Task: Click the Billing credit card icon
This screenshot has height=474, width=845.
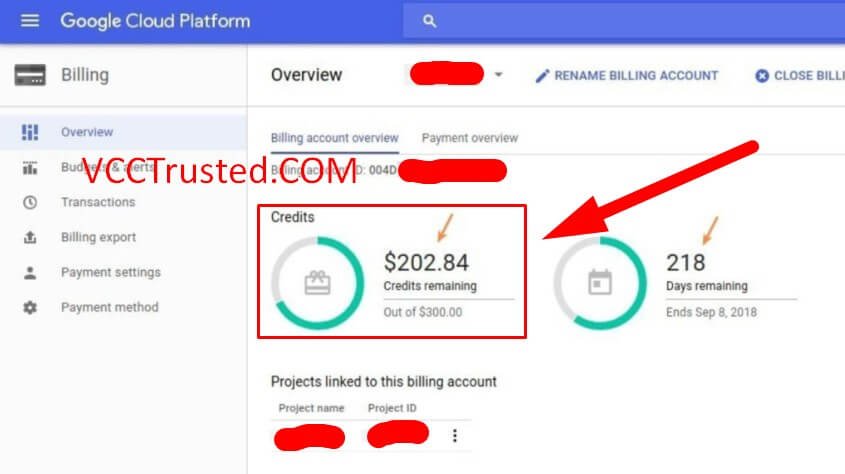Action: pos(30,75)
